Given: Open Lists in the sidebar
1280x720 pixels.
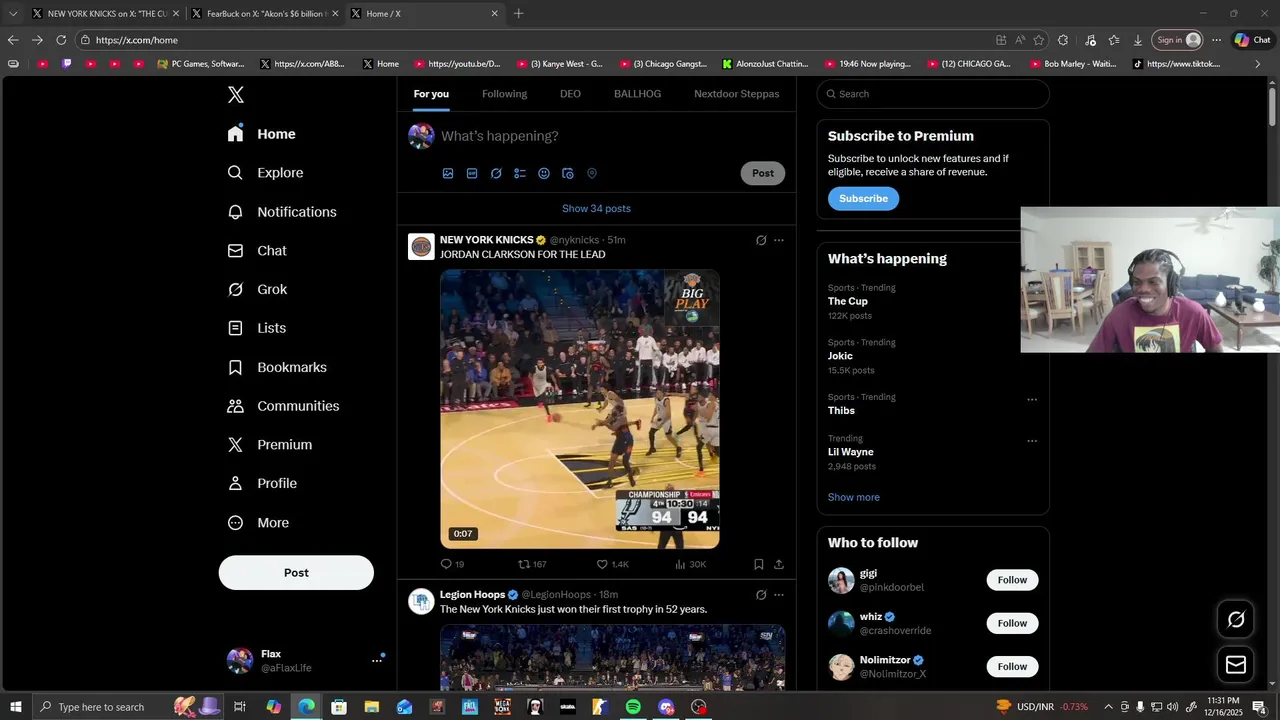Looking at the screenshot, I should (257, 328).
